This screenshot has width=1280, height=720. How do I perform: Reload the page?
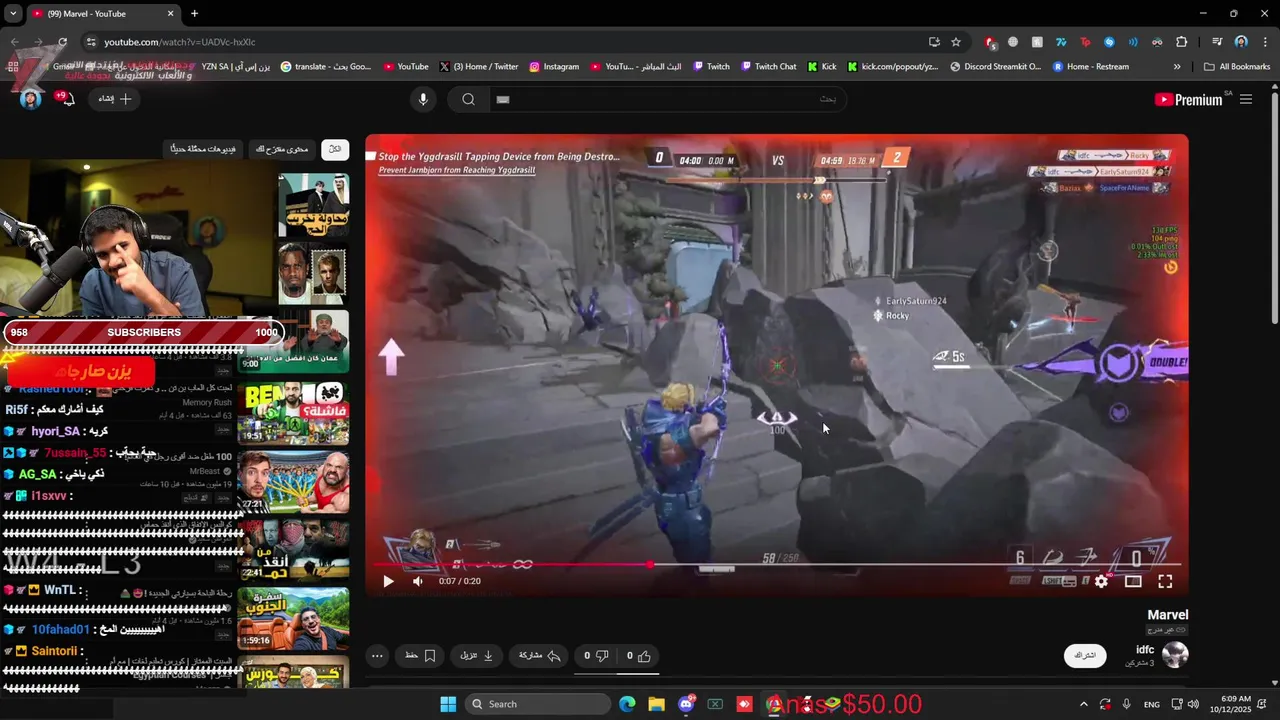click(62, 42)
